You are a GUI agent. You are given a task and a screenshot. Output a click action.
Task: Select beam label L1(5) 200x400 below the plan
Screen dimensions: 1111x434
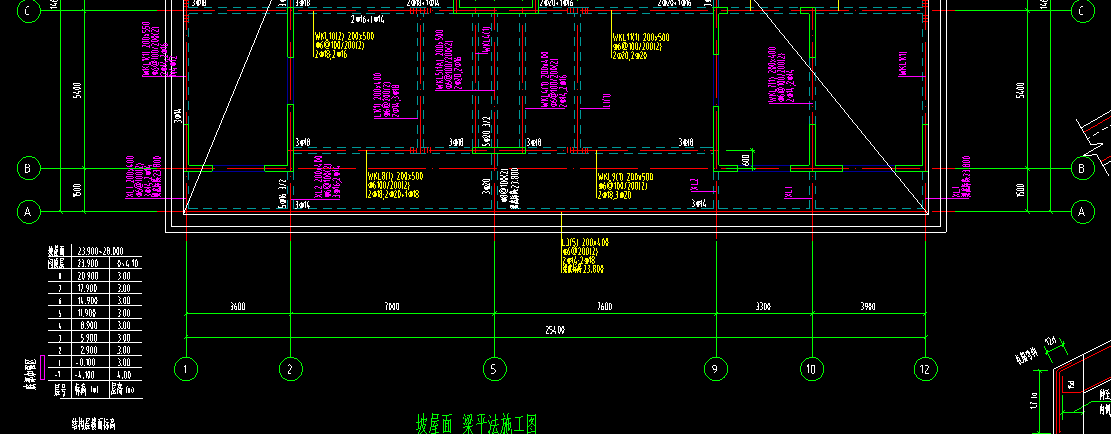click(x=587, y=242)
